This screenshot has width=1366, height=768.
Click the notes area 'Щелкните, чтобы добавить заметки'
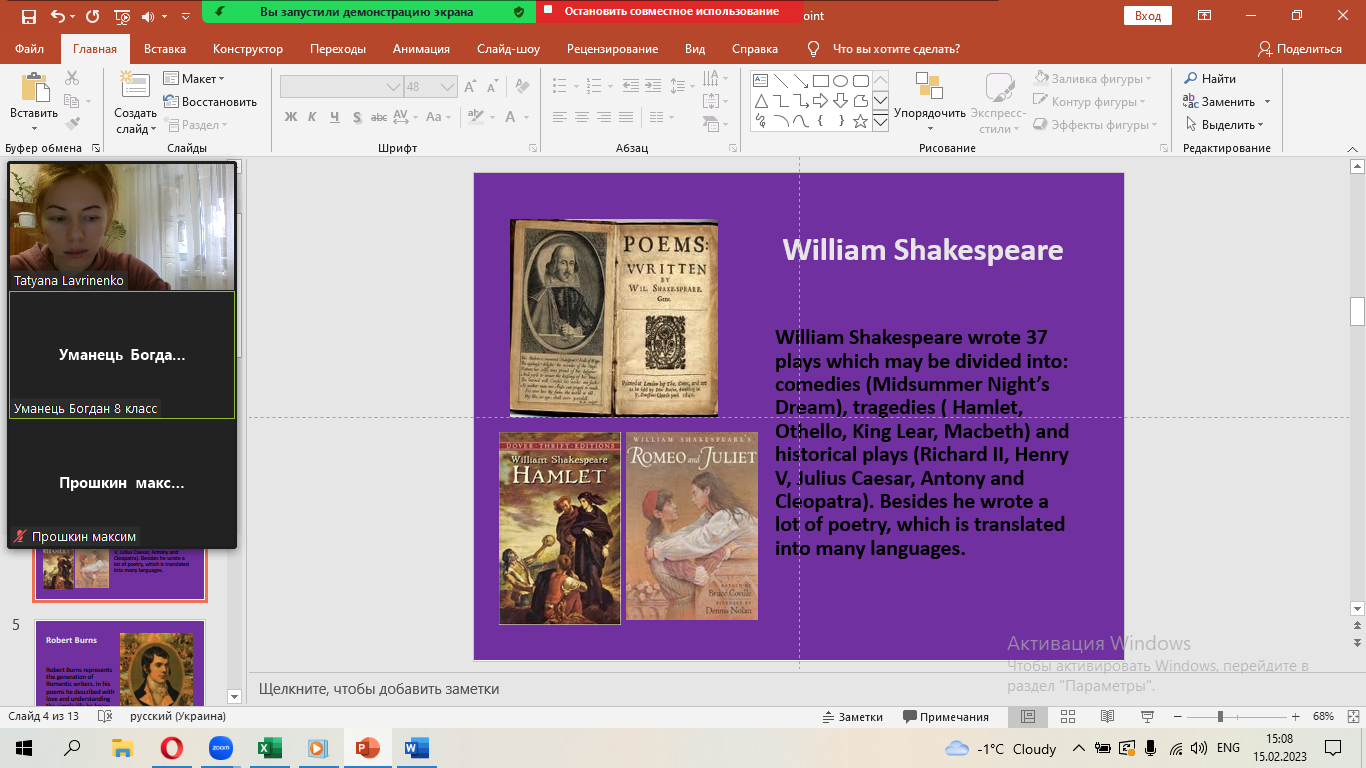[x=379, y=689]
